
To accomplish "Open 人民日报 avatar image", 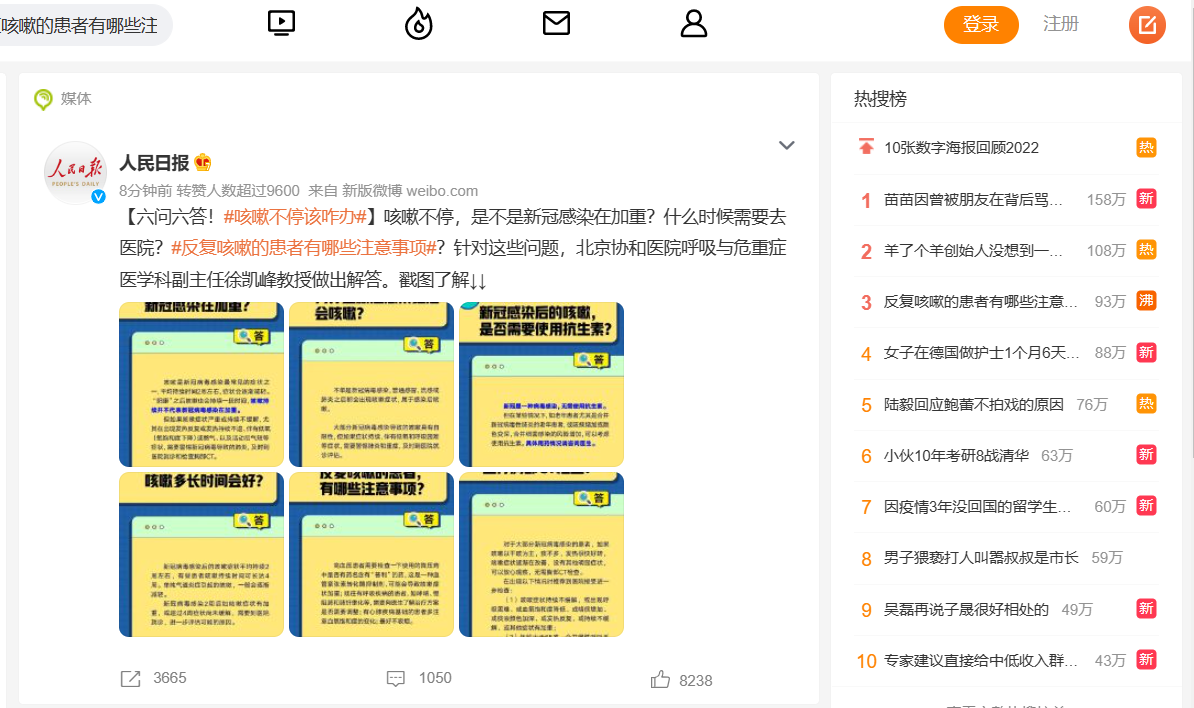I will click(x=75, y=173).
